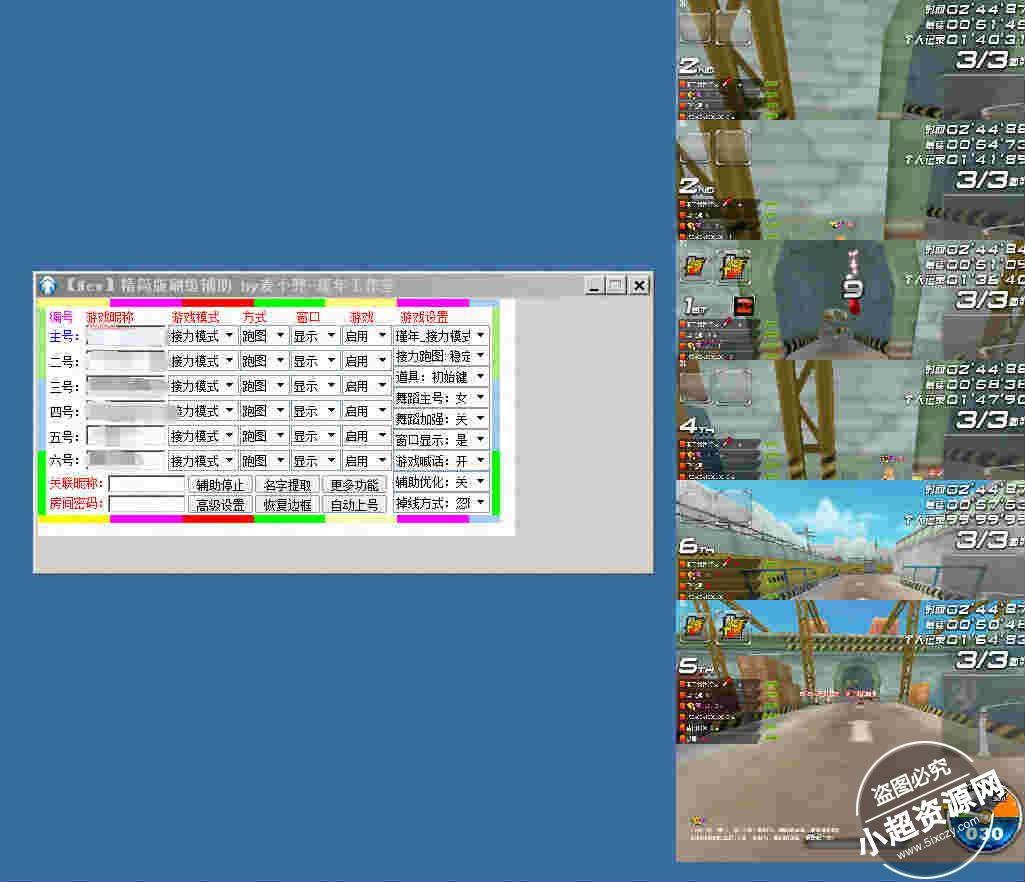
Task: Open the 六号 row 启用 dropdown
Action: click(x=382, y=461)
